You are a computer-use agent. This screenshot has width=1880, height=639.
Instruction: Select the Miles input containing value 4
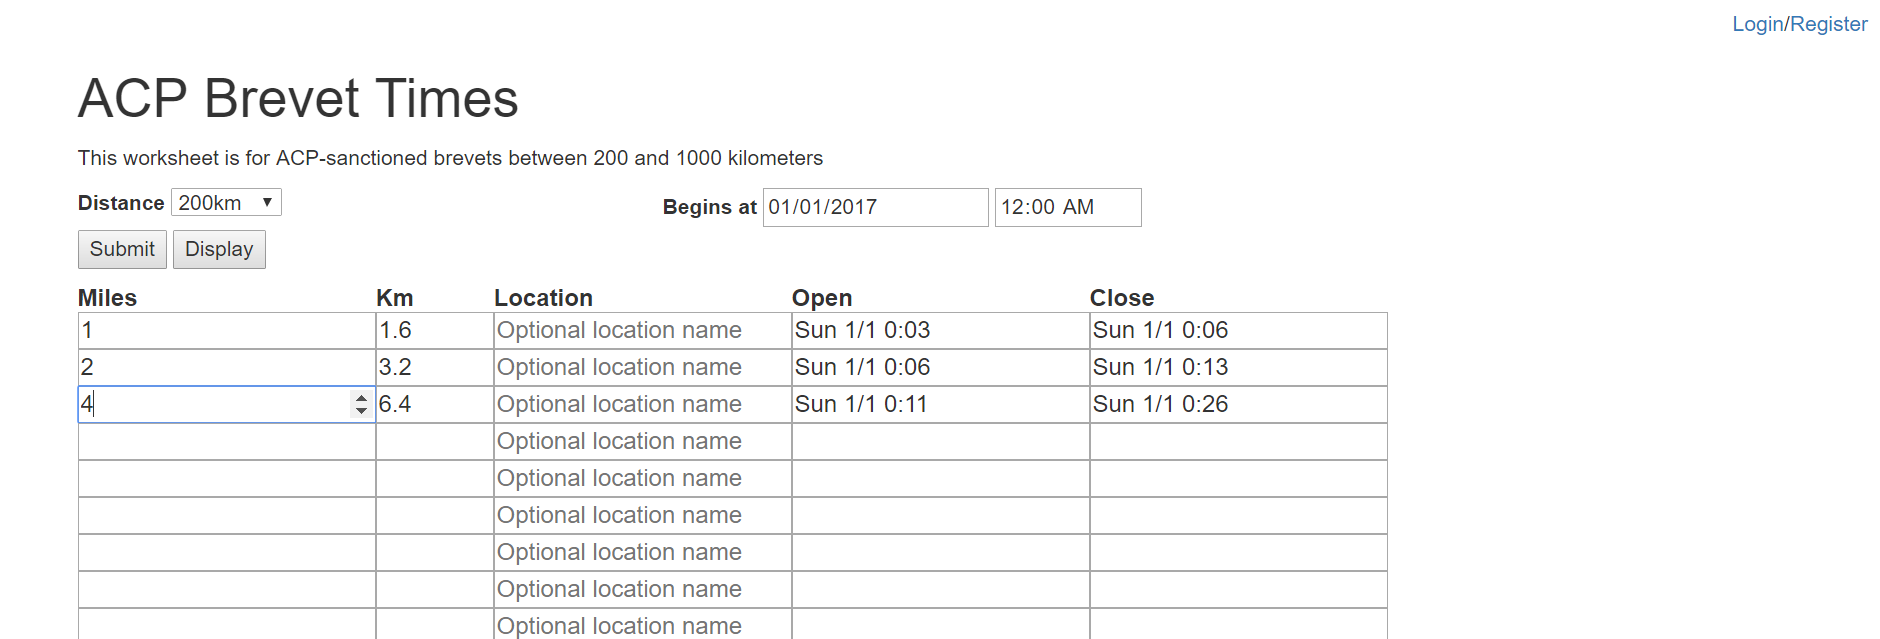coord(210,404)
